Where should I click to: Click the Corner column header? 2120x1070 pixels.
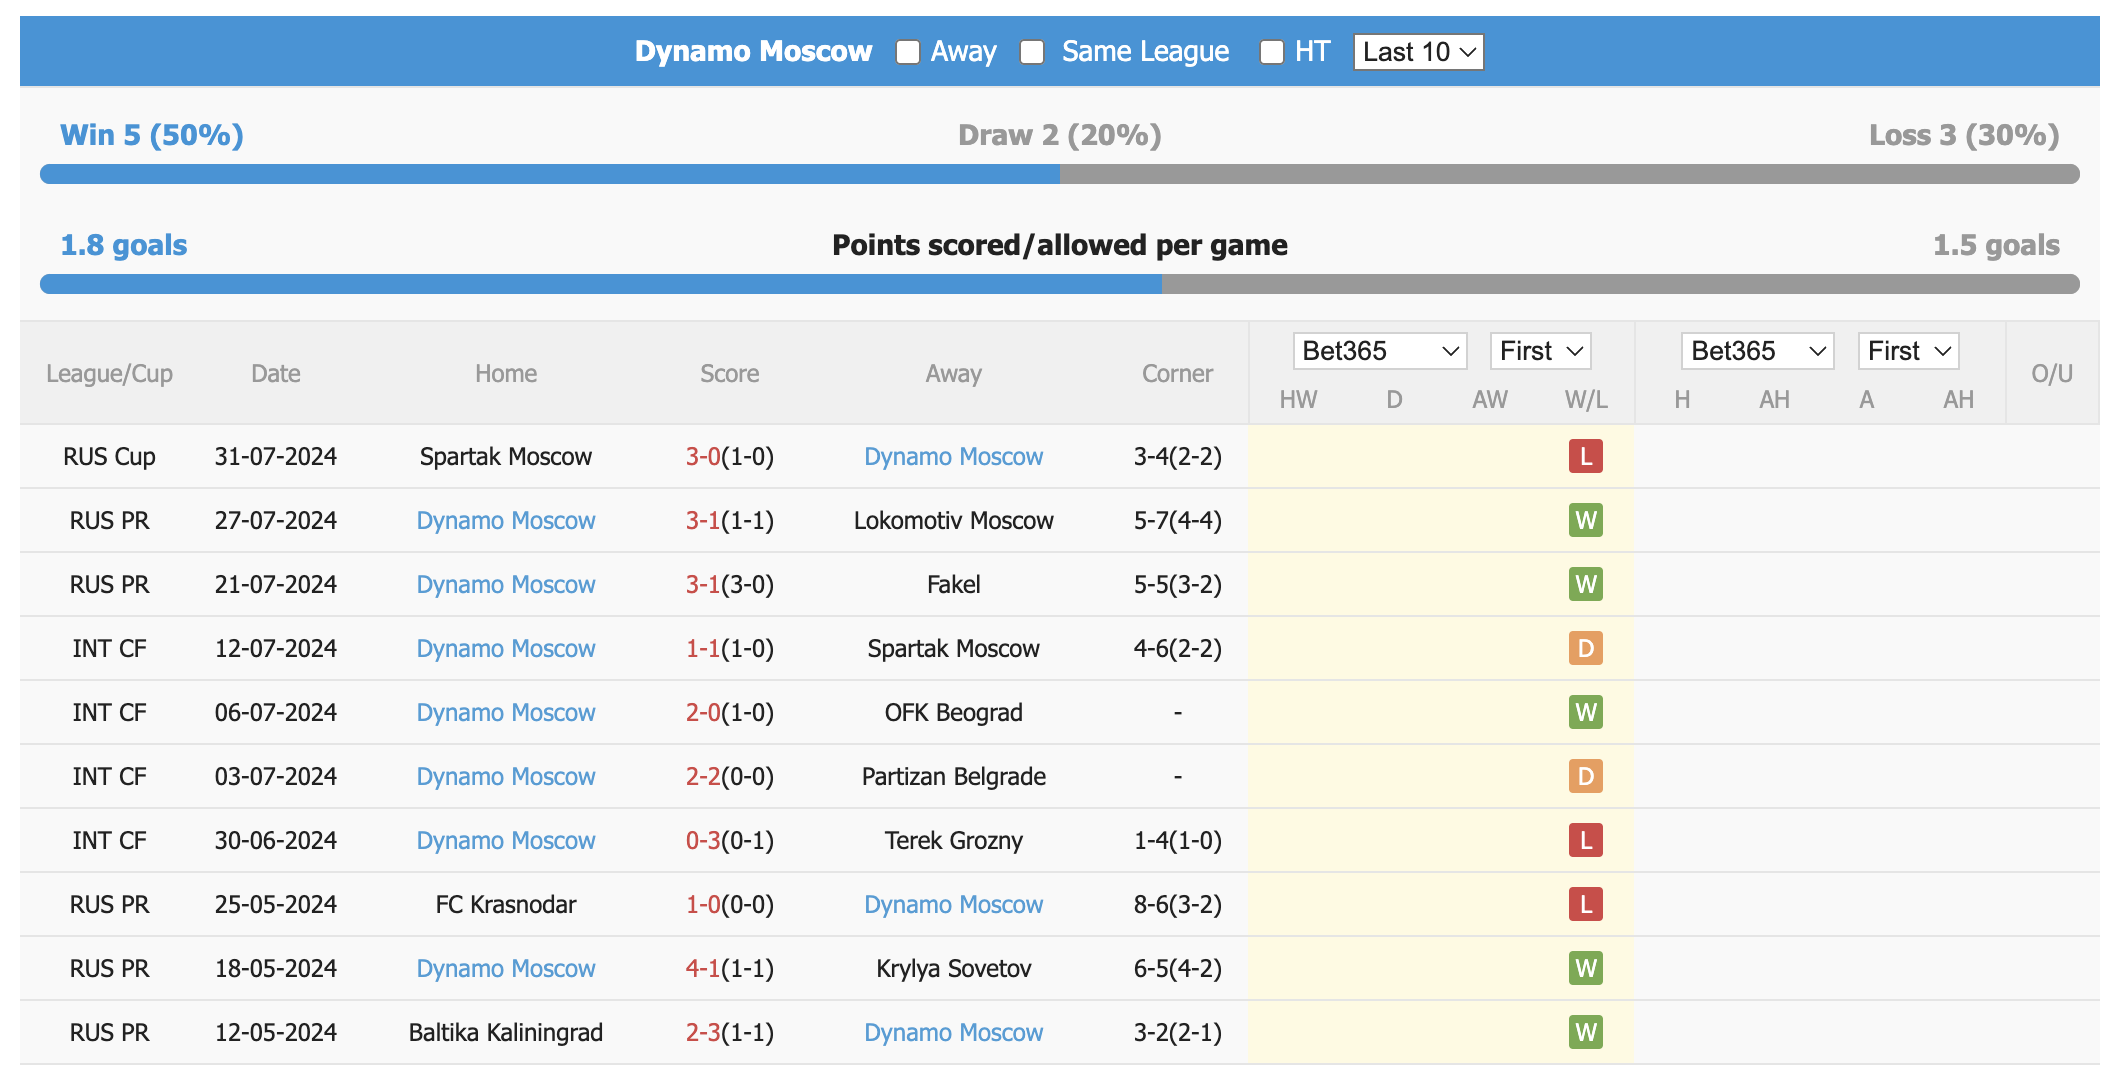(1178, 374)
